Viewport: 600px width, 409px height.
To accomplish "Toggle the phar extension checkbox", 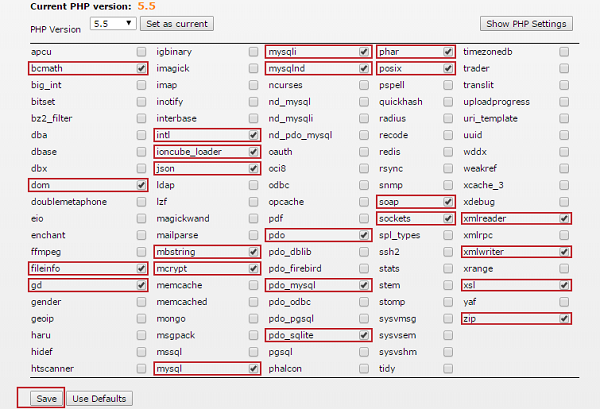I will [447, 51].
